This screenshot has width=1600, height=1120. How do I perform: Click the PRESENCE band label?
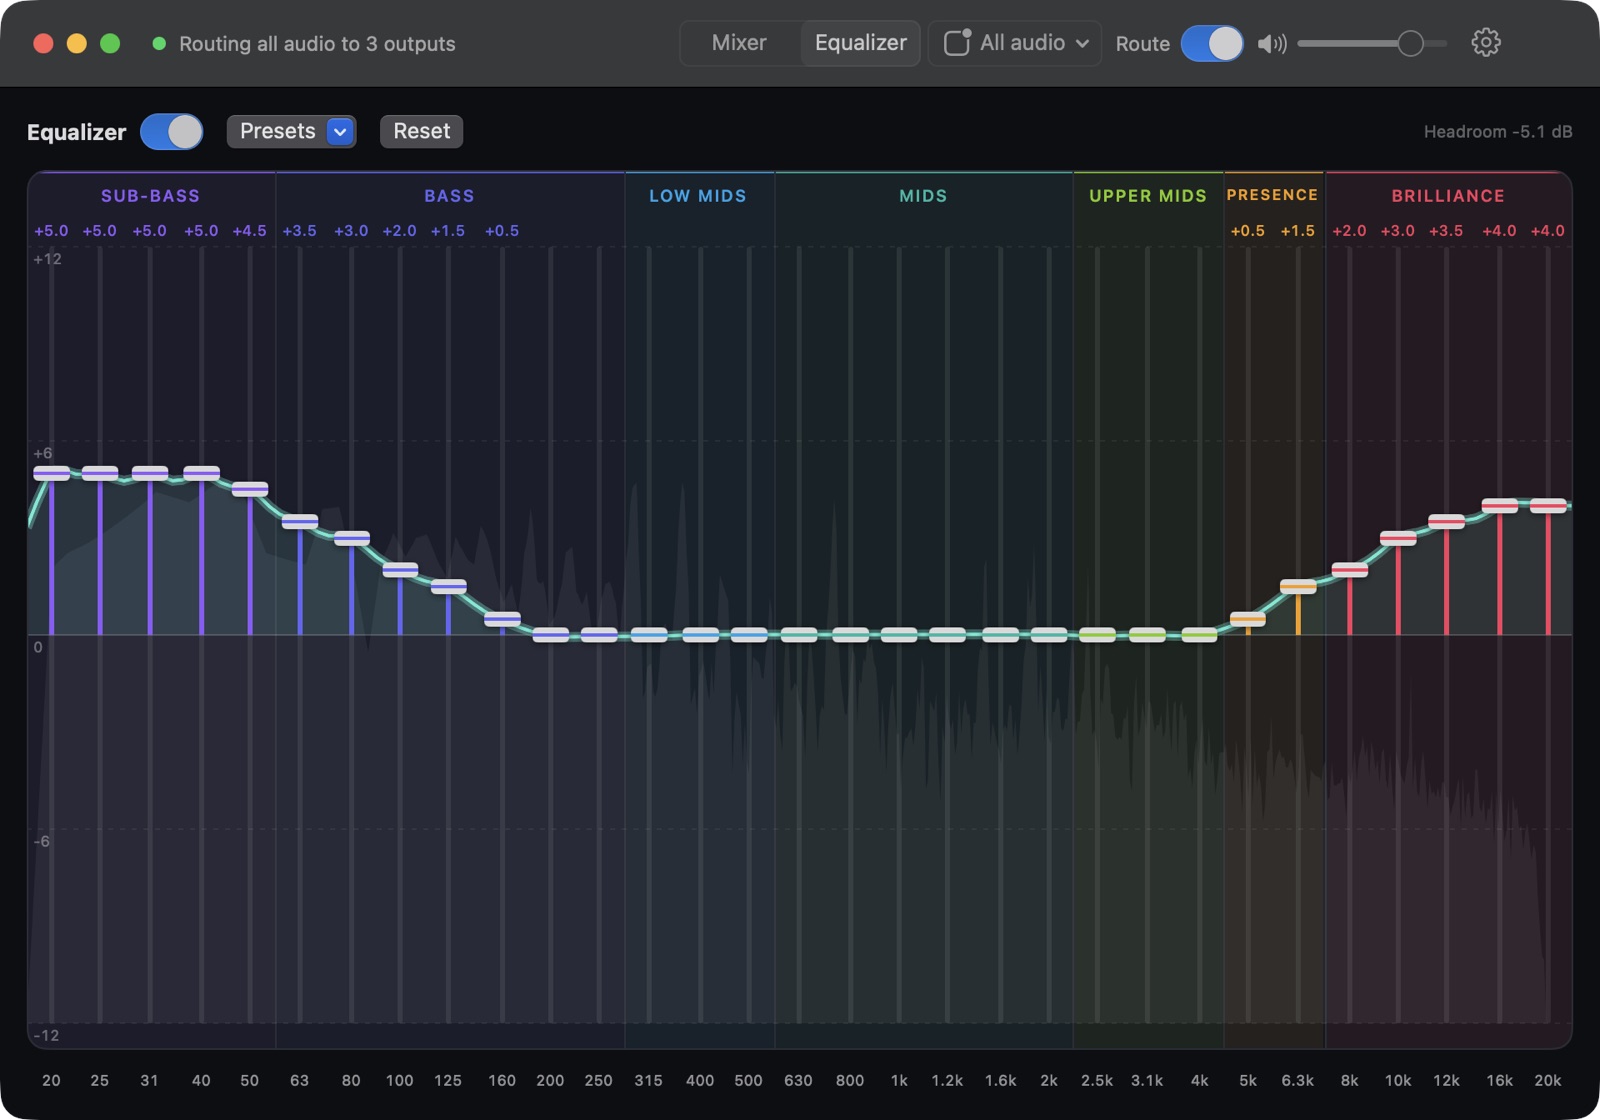(x=1272, y=195)
